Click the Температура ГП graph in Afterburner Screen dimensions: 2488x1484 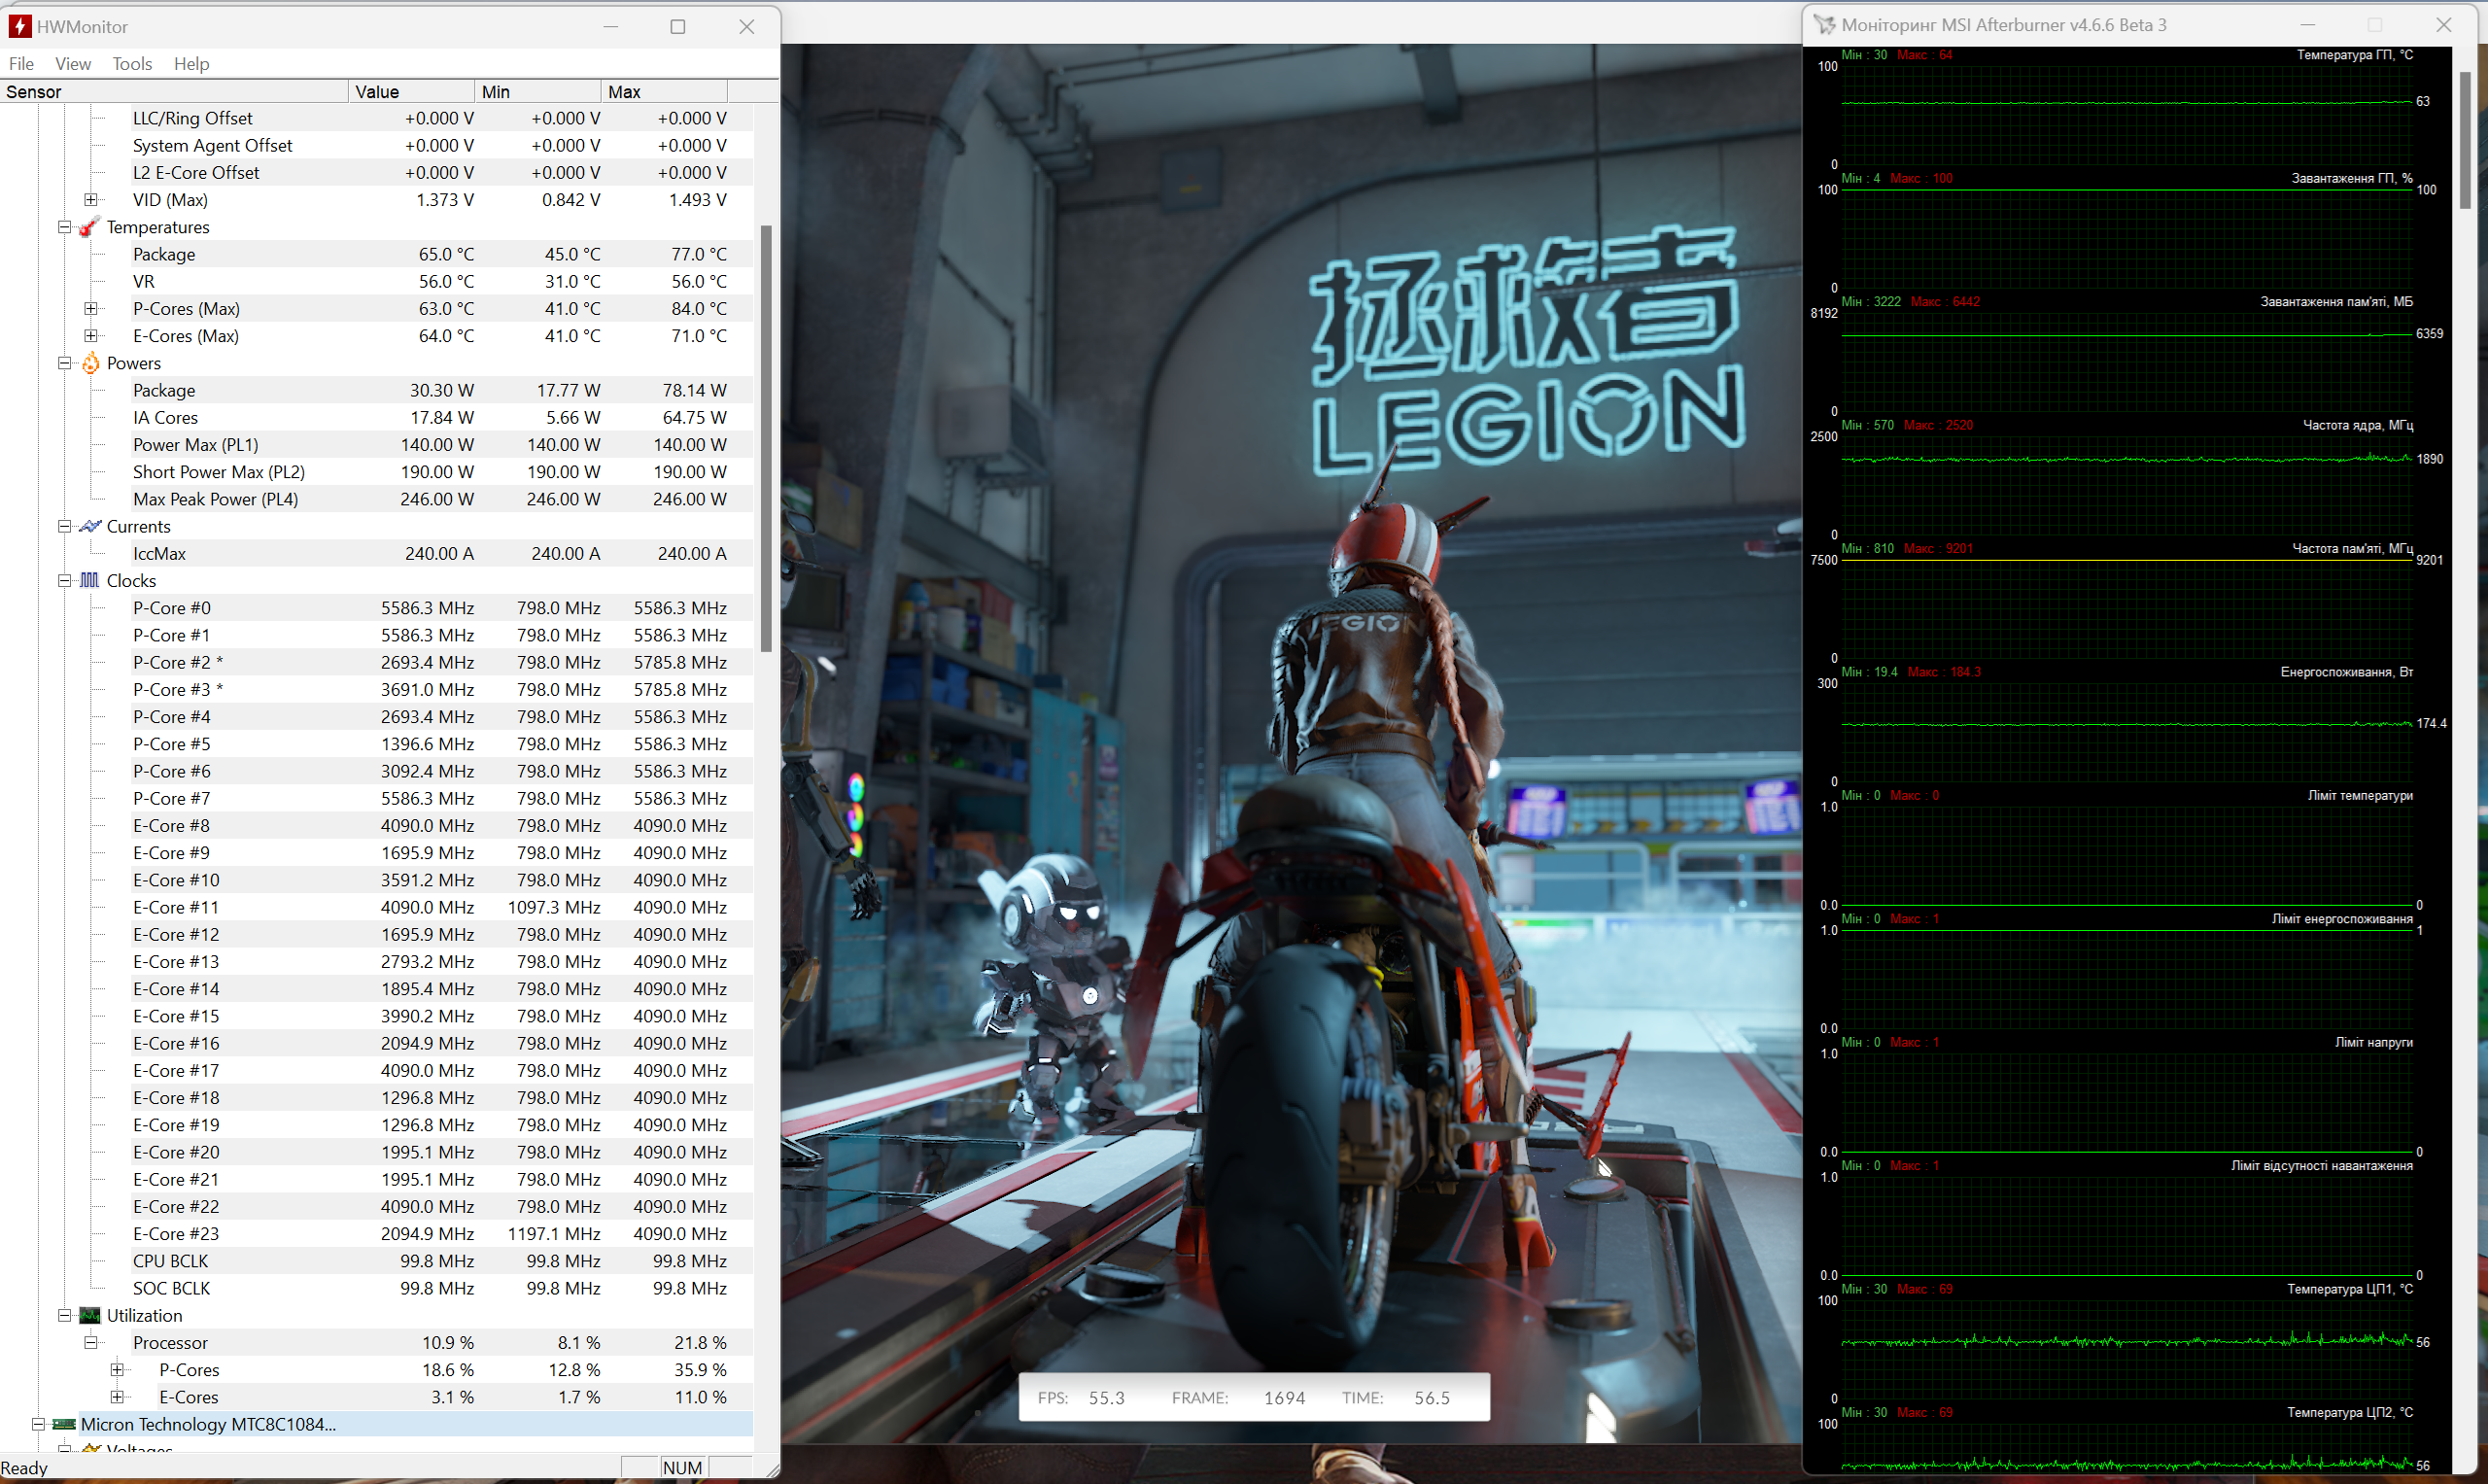coord(2127,115)
